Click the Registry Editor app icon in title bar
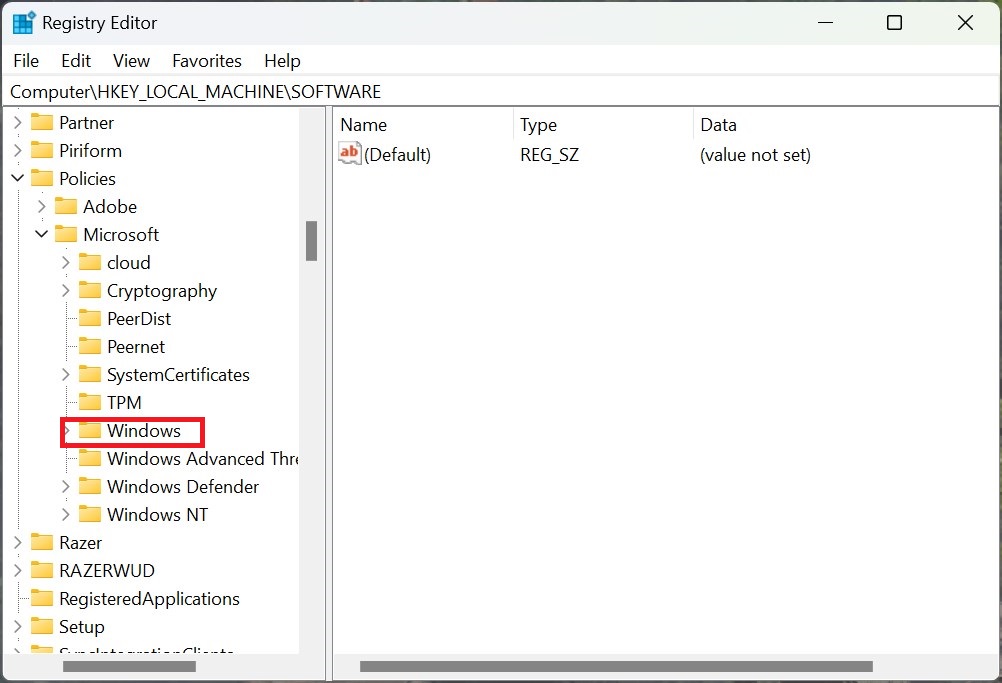1002x683 pixels. [24, 22]
